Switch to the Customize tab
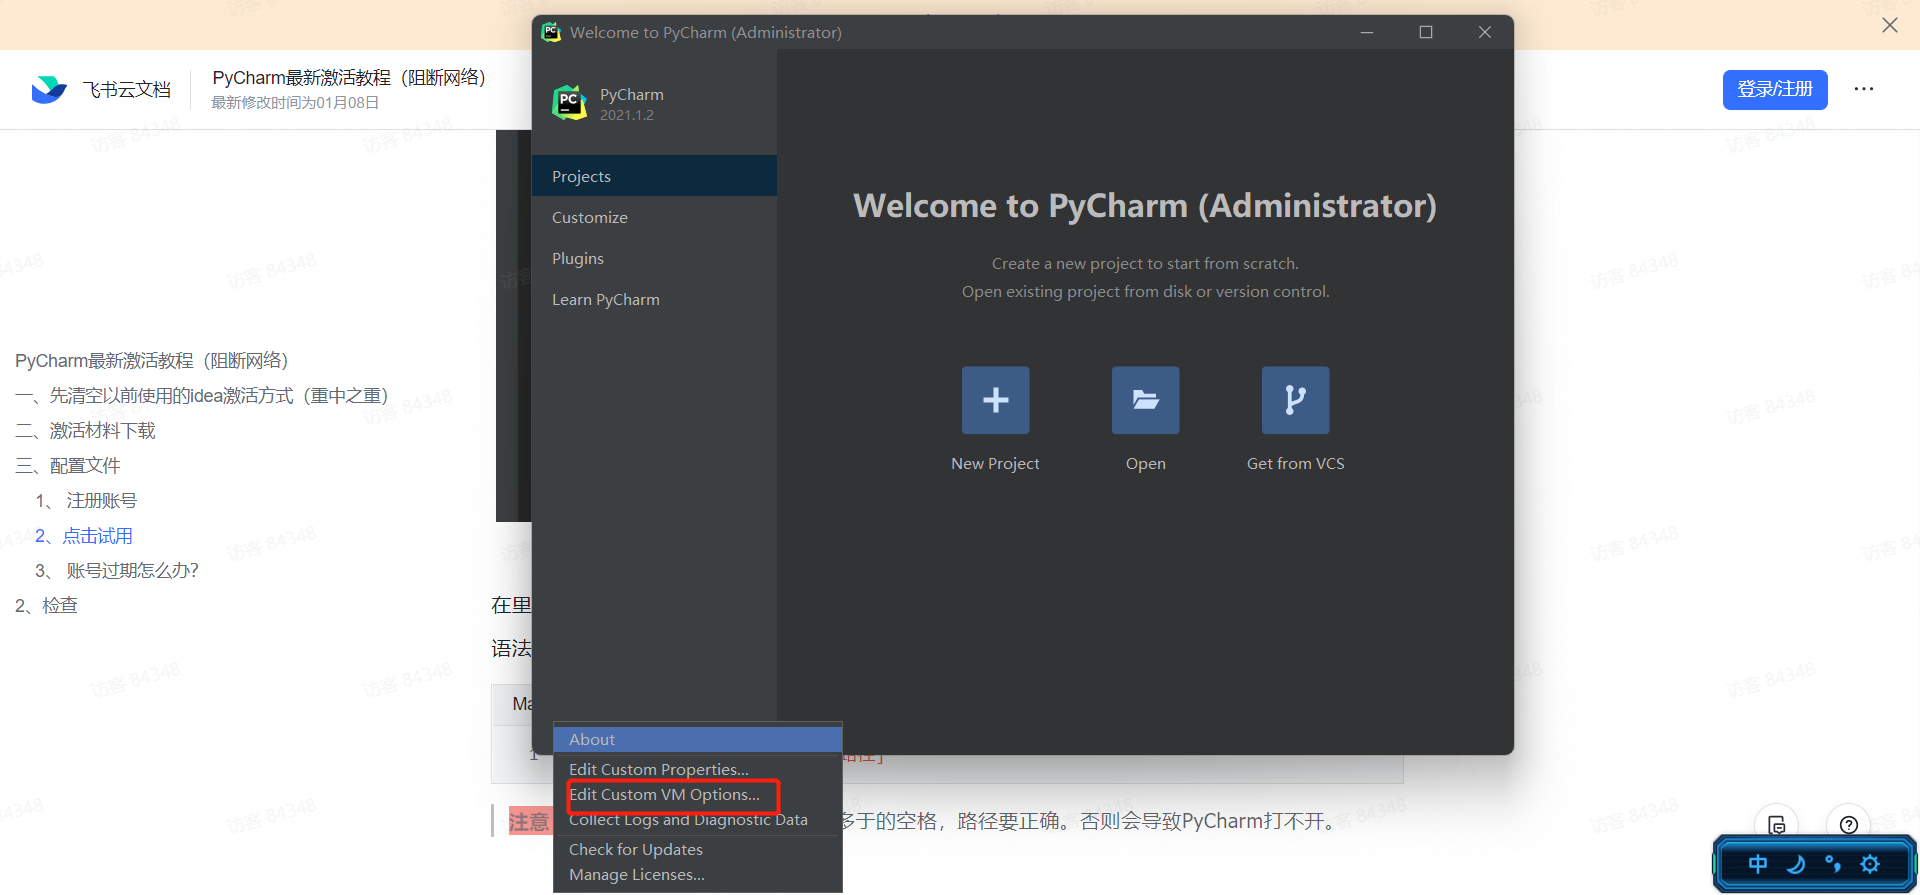The image size is (1920, 895). point(654,217)
